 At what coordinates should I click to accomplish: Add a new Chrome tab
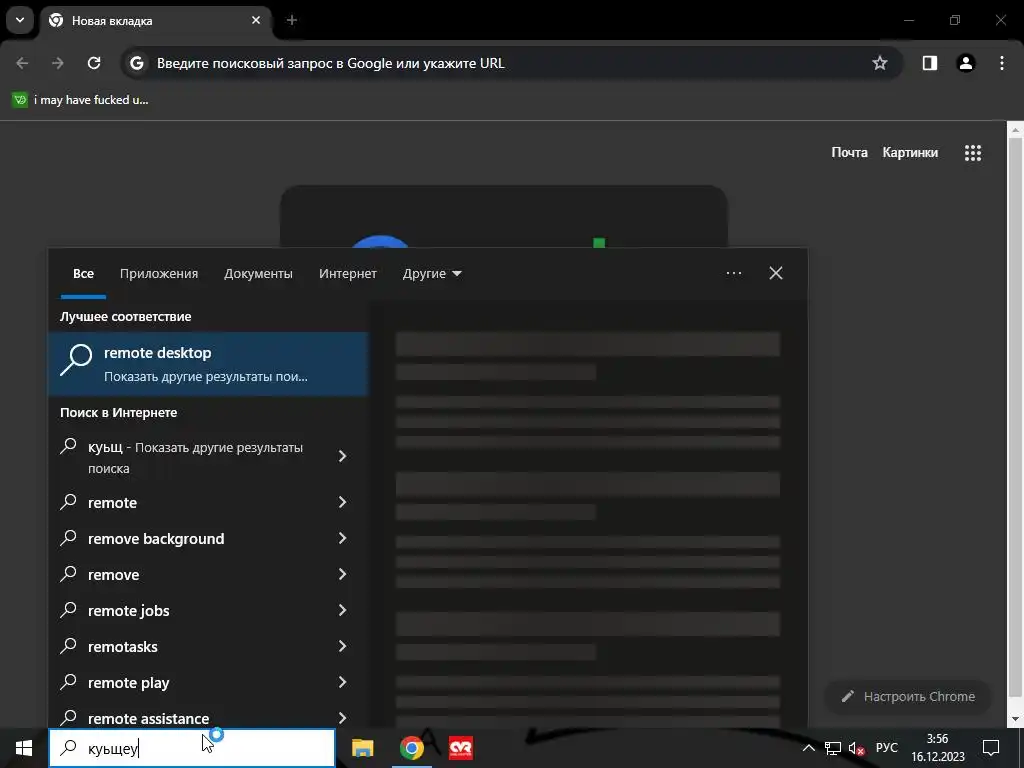click(292, 20)
